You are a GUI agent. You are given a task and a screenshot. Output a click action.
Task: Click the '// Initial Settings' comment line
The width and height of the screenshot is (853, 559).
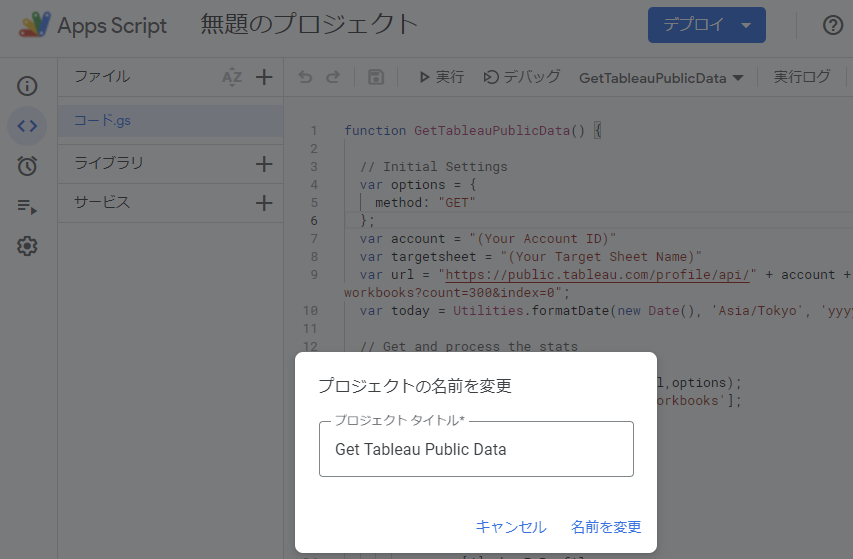[x=434, y=166]
